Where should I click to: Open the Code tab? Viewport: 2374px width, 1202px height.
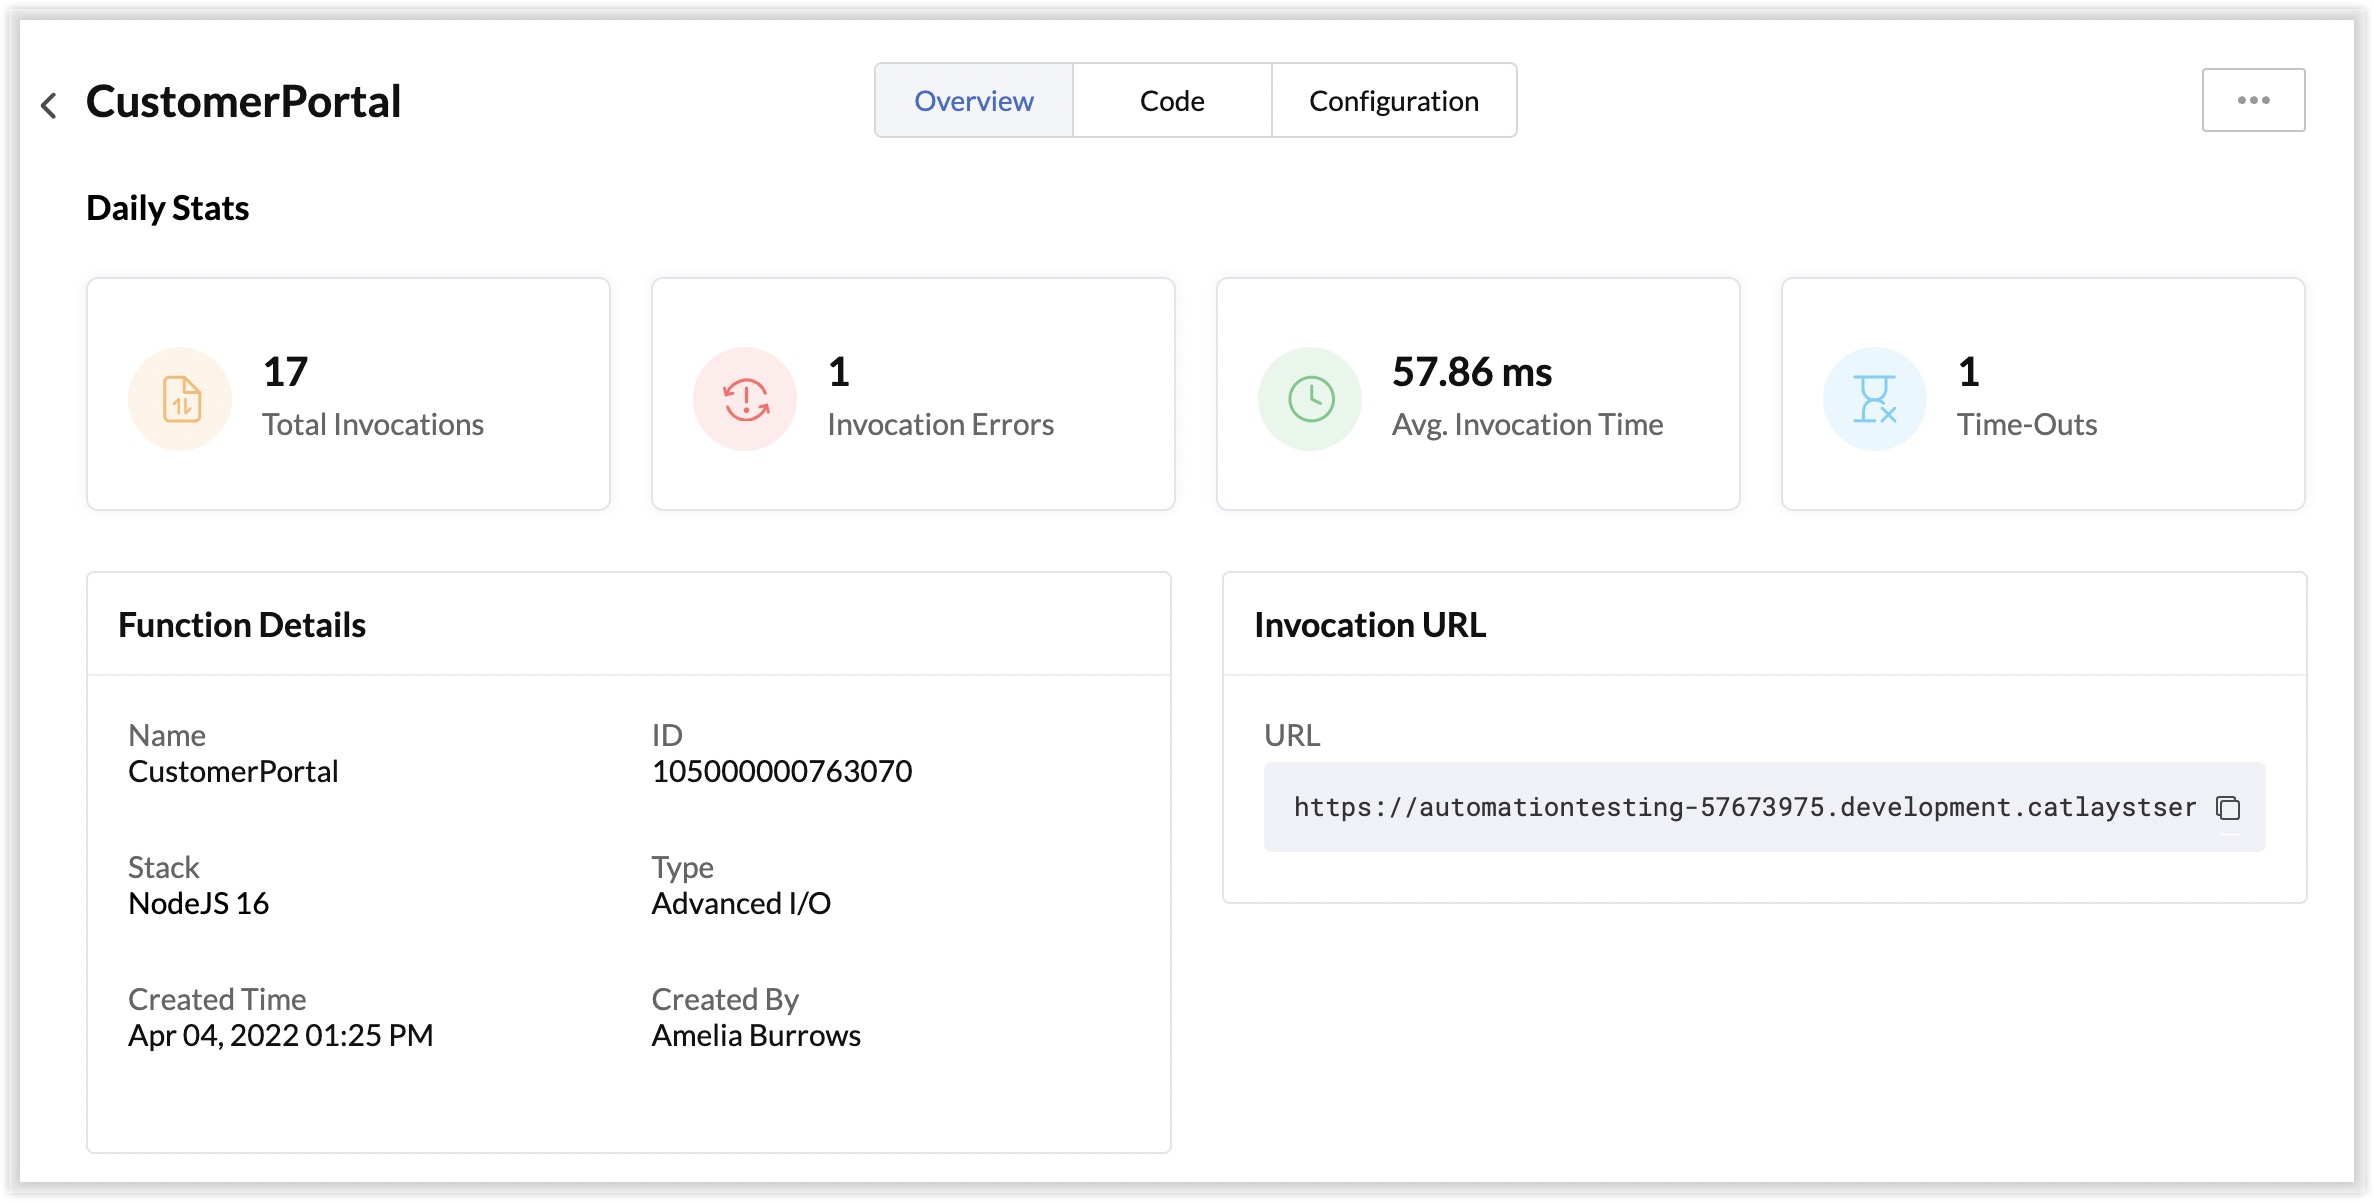(1172, 100)
